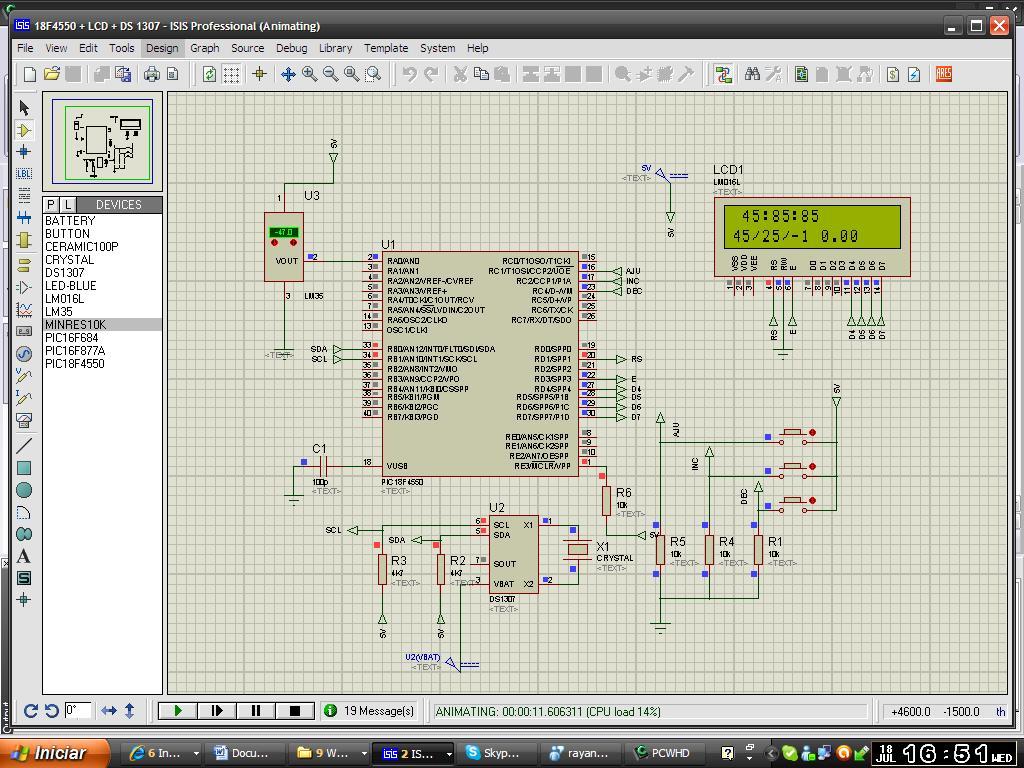This screenshot has width=1024, height=768.
Task: Latch the DEC push button's red toggle dot
Action: [x=812, y=500]
